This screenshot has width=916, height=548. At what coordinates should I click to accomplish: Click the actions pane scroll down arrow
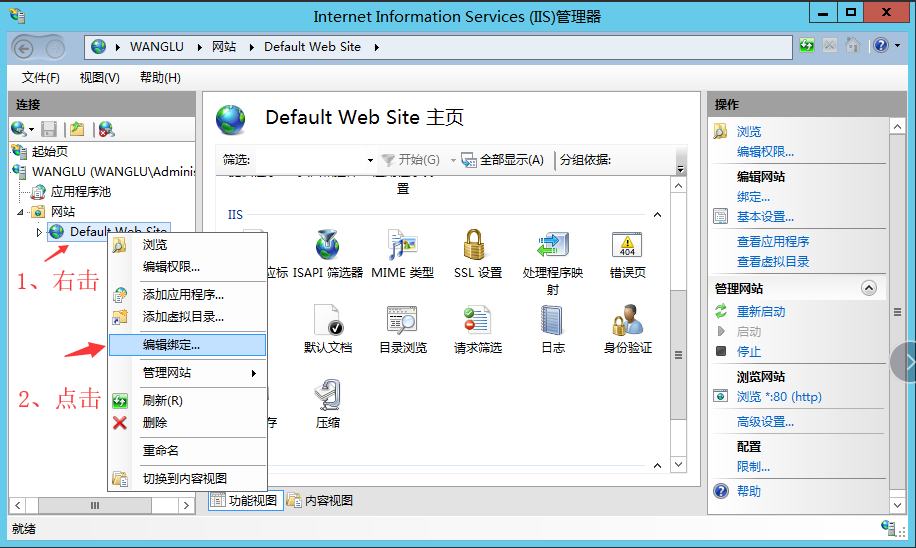coord(897,505)
